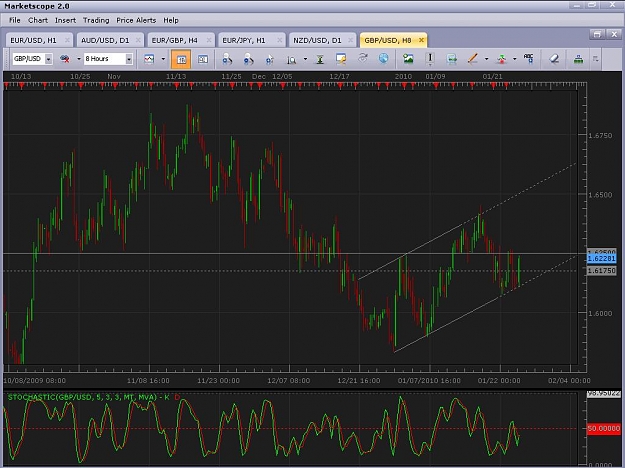Close the inner chart window
This screenshot has width=625, height=468.
point(614,35)
